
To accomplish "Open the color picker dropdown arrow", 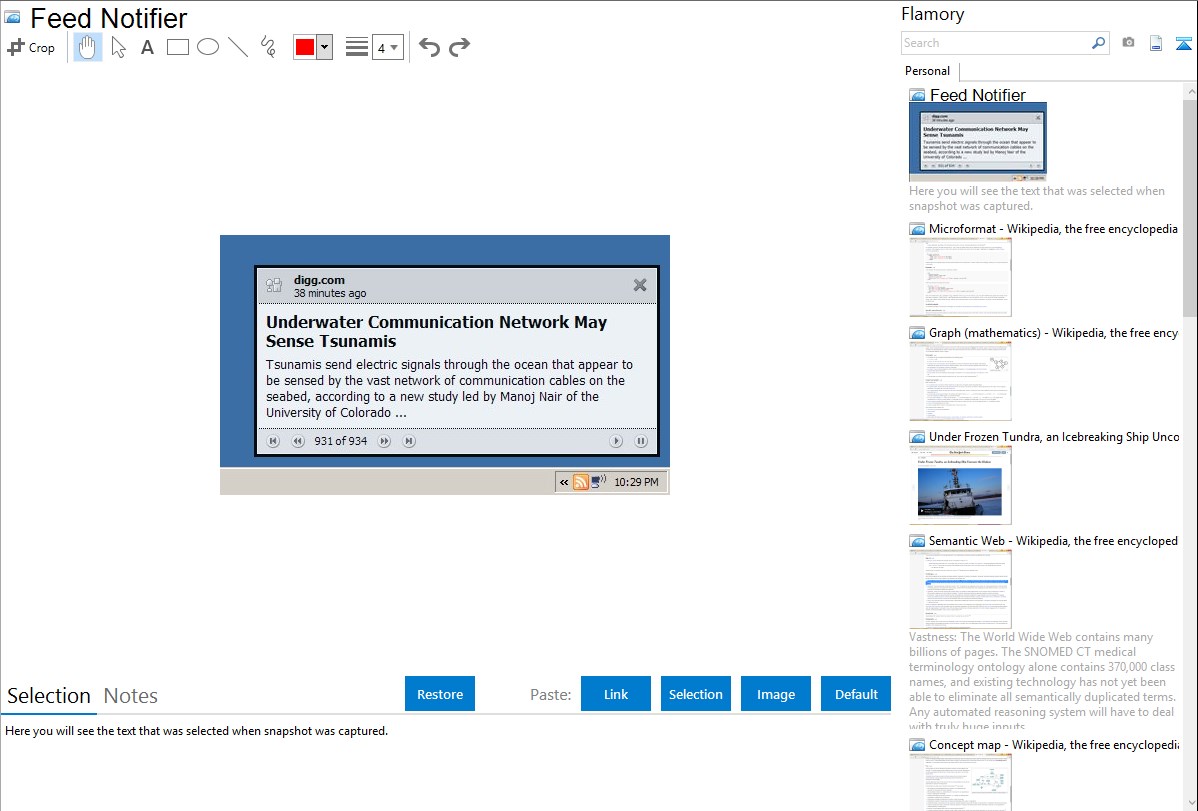I will point(325,47).
